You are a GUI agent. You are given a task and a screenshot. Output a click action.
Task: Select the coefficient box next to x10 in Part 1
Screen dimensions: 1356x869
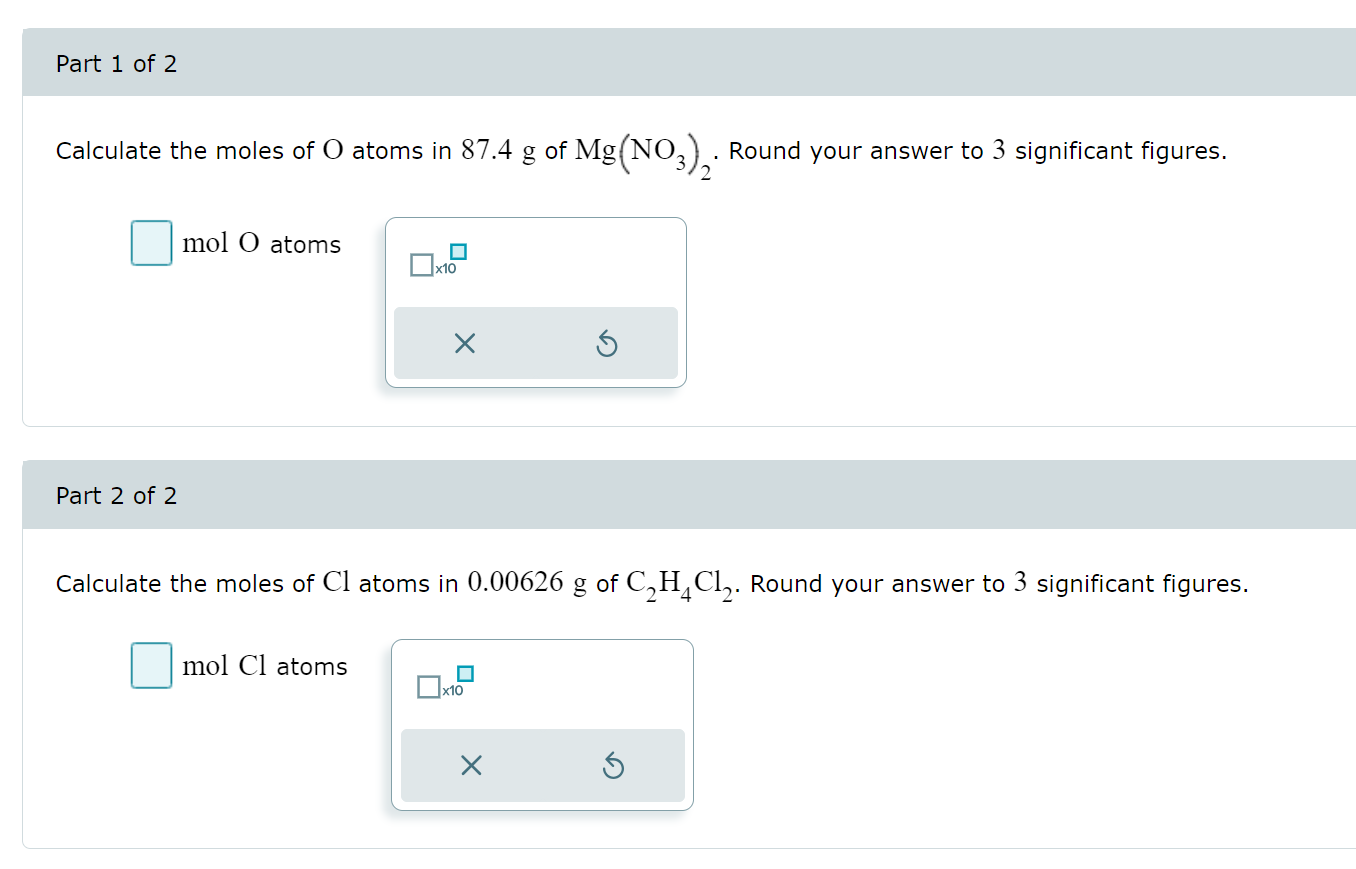421,263
